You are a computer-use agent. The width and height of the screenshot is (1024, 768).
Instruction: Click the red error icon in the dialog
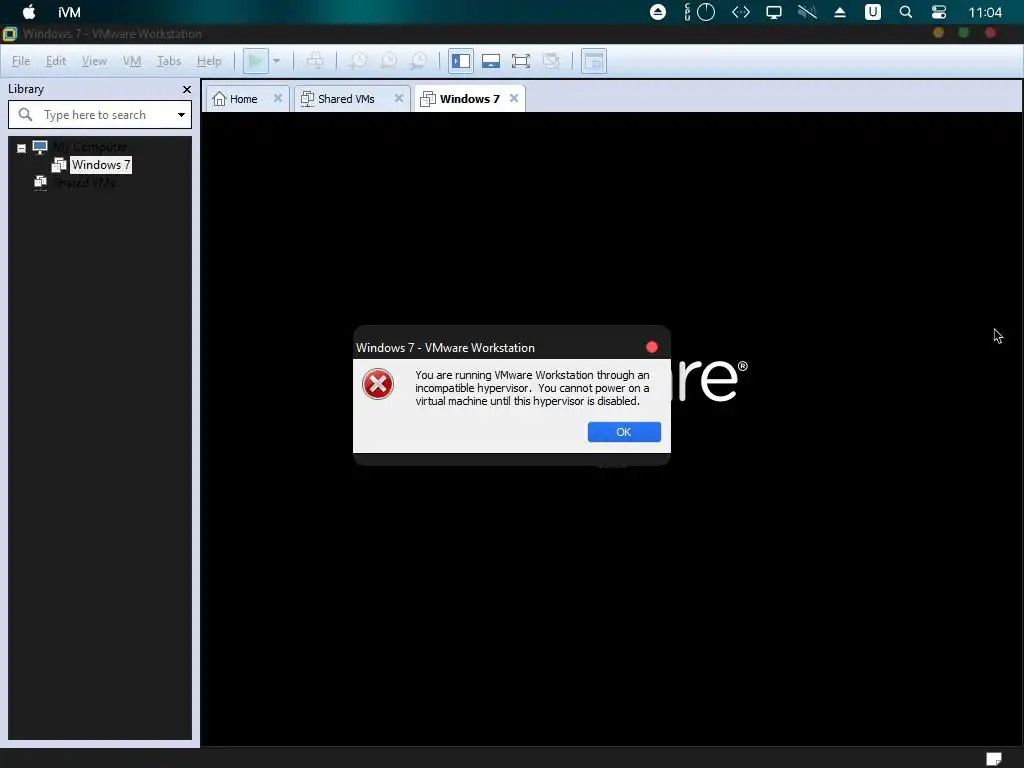coord(378,384)
